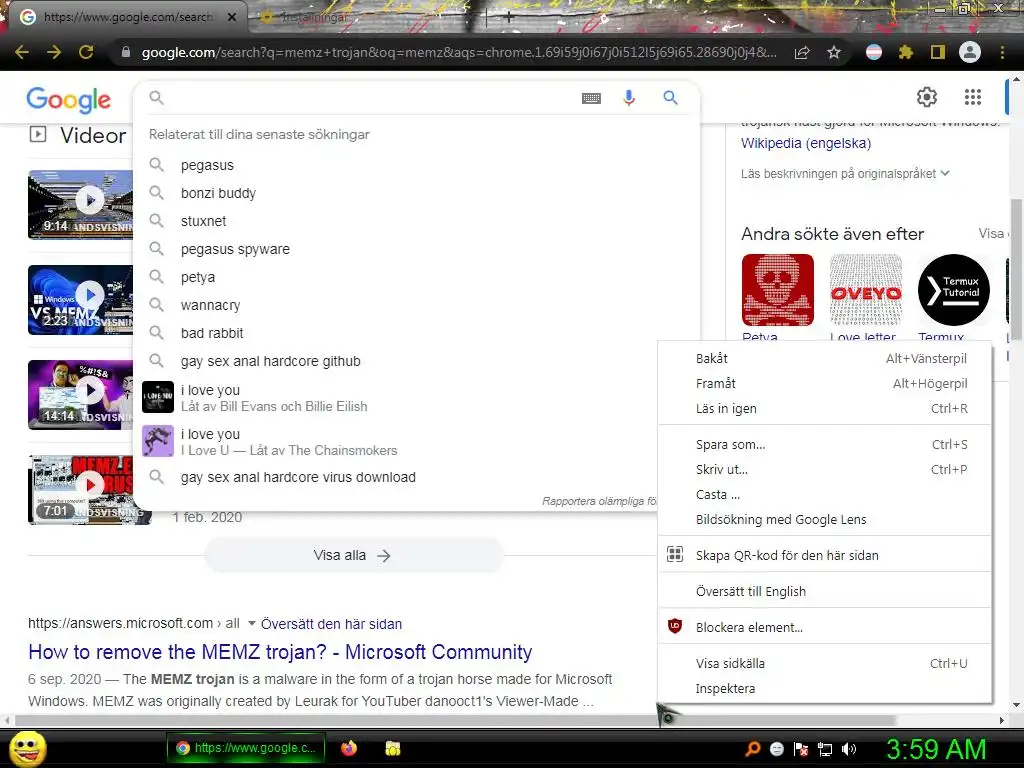
Task: Open 'How to remove the MEMZ trojan?' result
Action: click(x=280, y=652)
